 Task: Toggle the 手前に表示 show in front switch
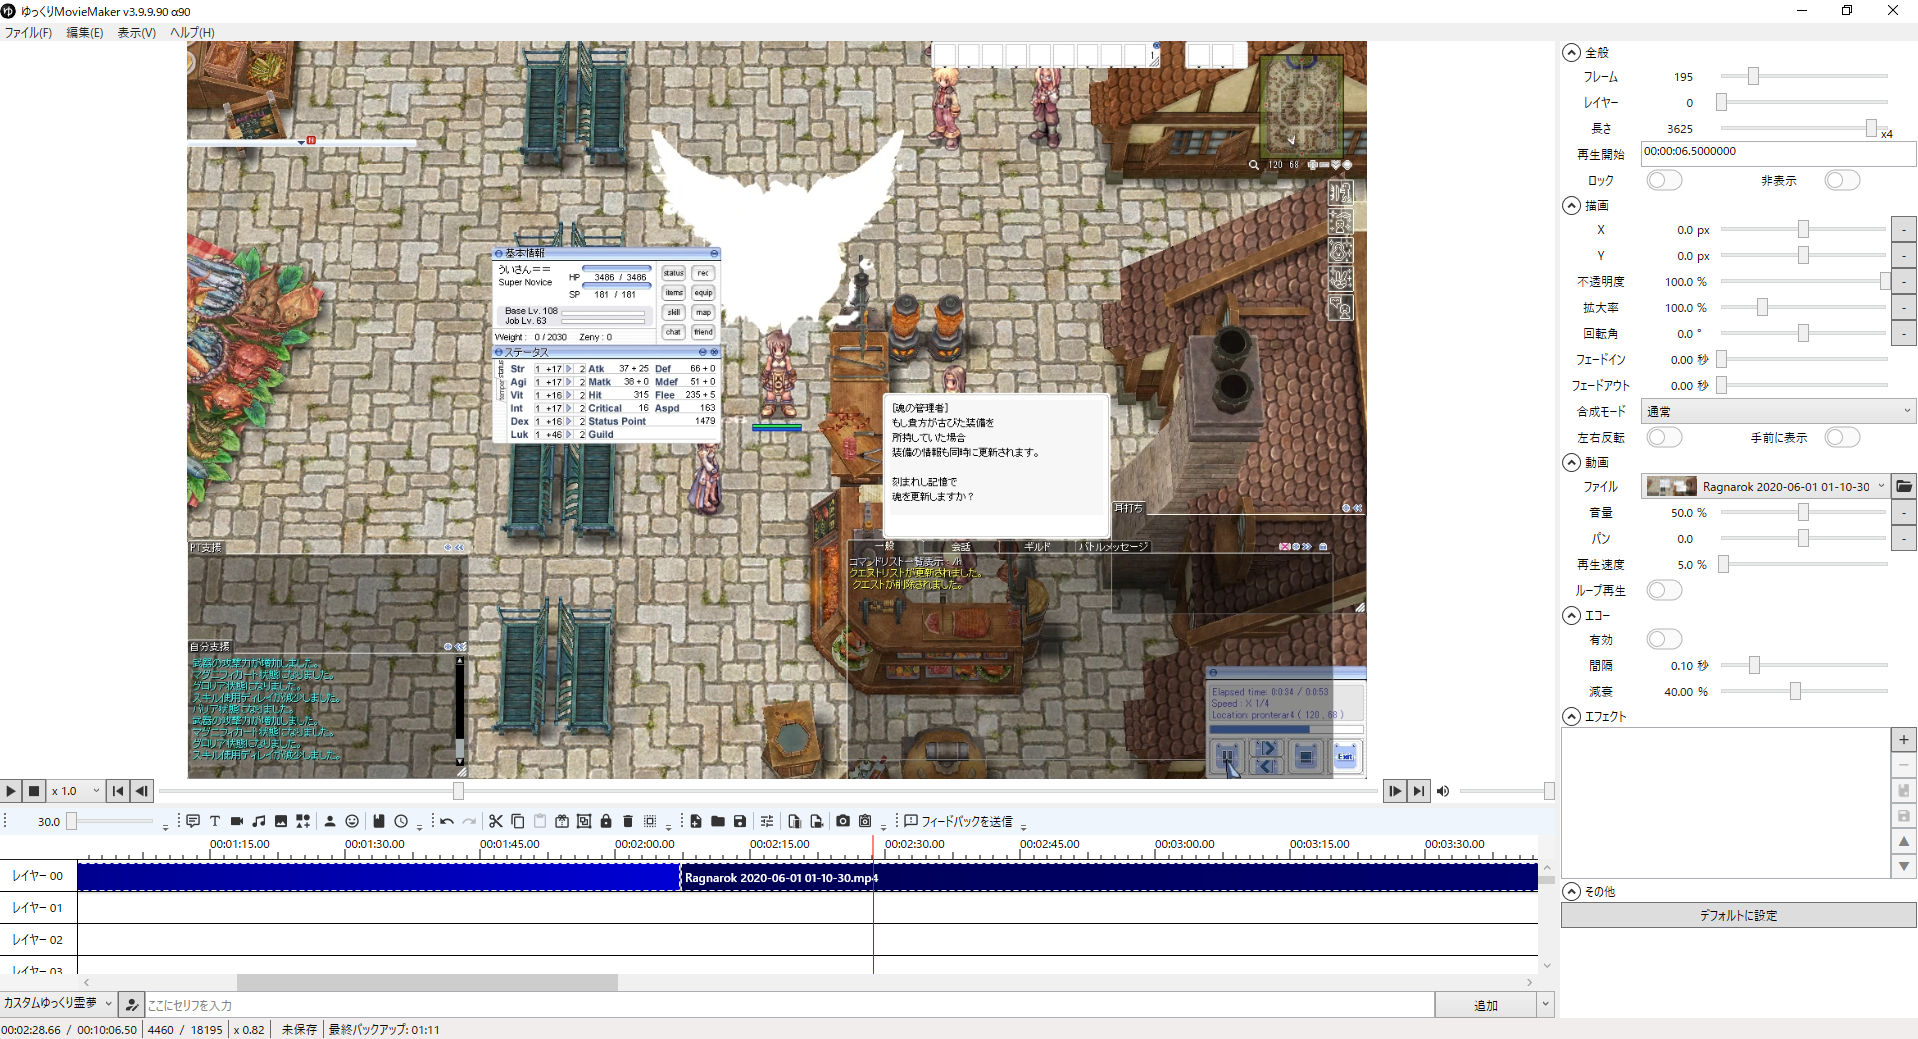click(x=1842, y=437)
